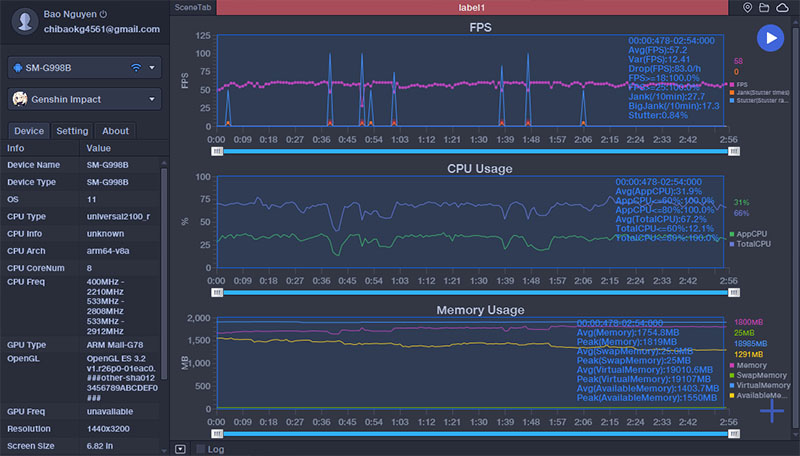Click the Genshin Impact app icon

(20, 99)
